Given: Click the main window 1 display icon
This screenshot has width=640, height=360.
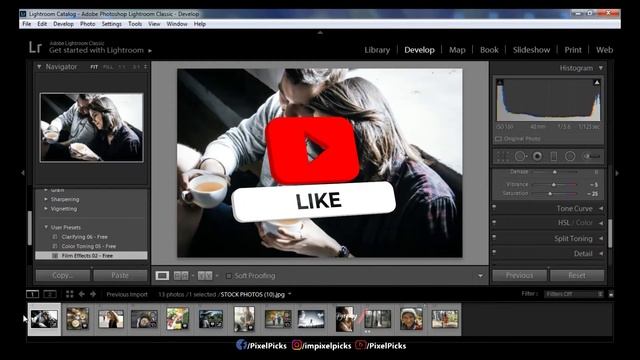Looking at the screenshot, I should (32, 294).
